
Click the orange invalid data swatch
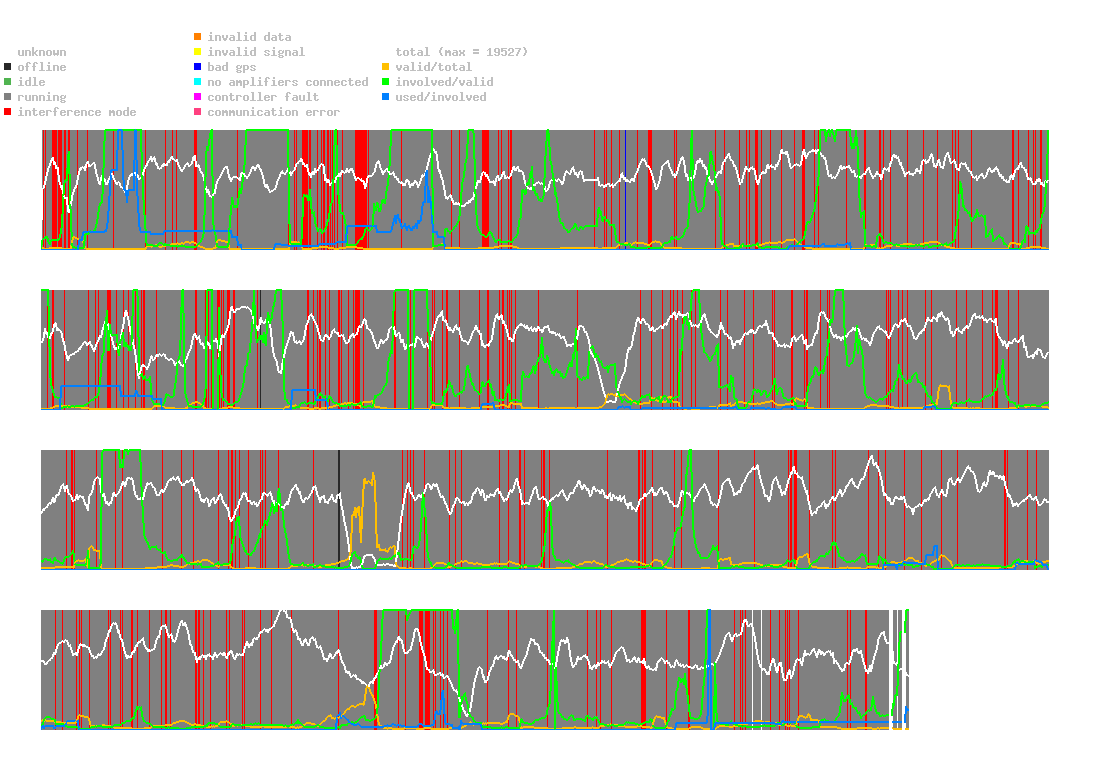pos(198,36)
